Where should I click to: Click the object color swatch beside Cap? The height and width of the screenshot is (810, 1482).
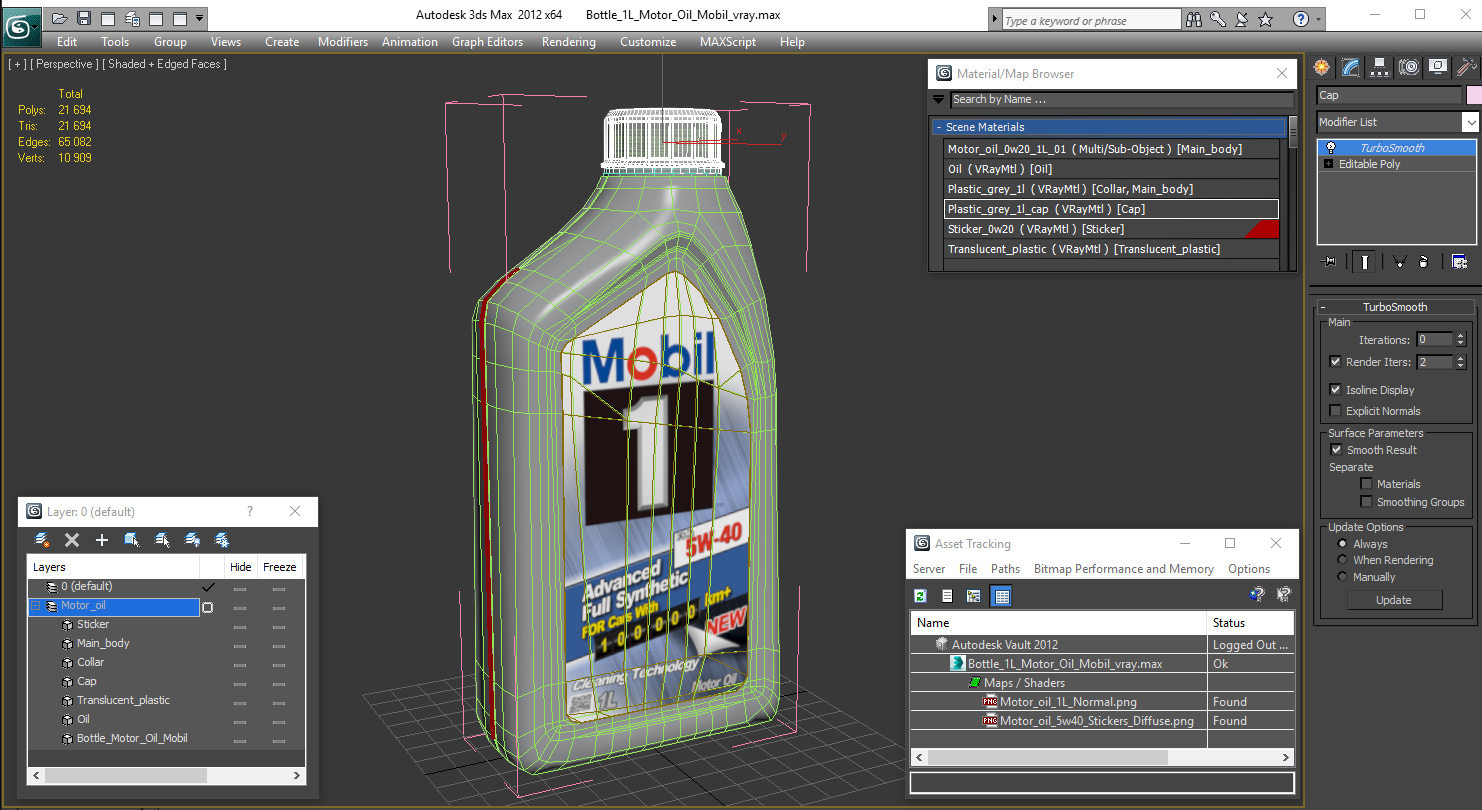(x=1473, y=95)
